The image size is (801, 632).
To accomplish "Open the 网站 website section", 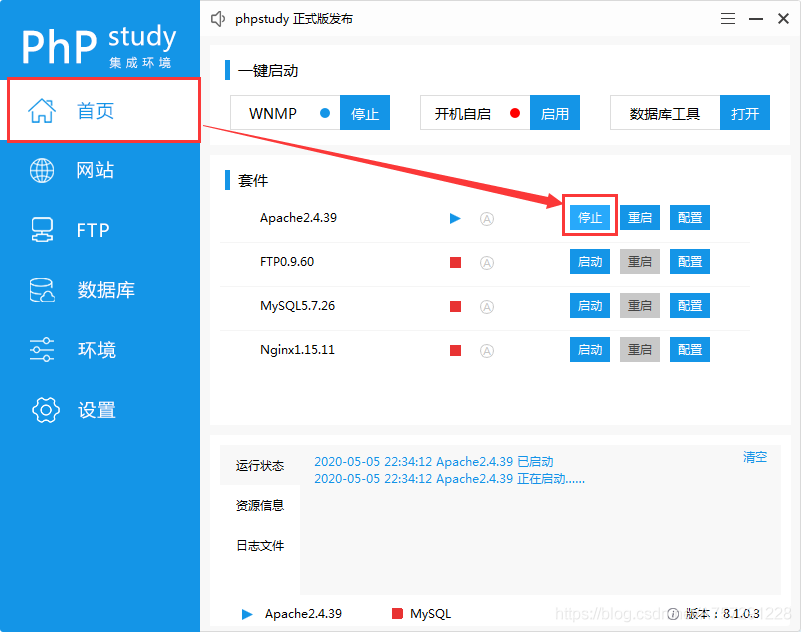I will [95, 170].
